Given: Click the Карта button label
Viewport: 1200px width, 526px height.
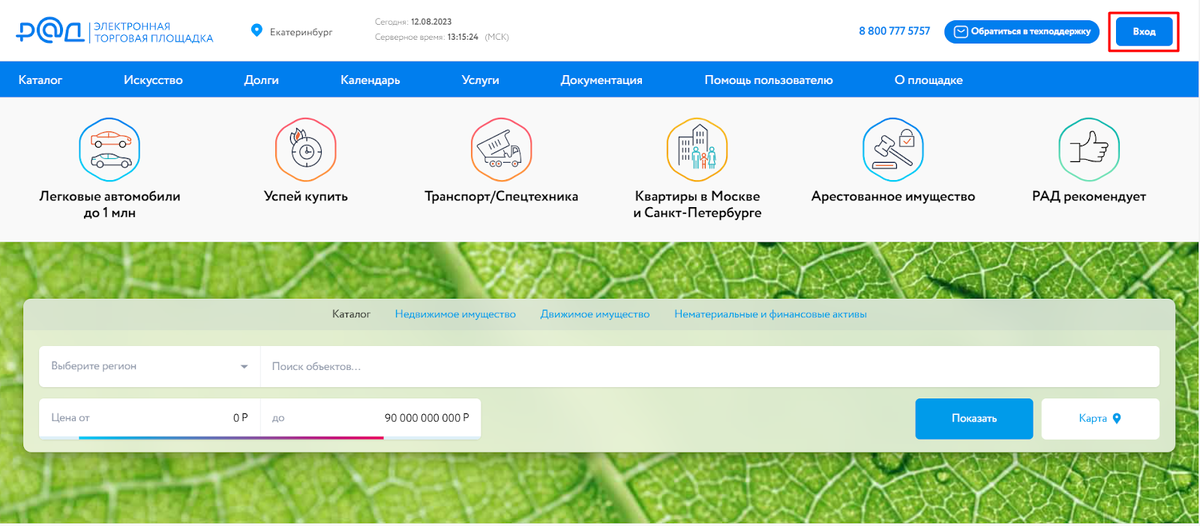Looking at the screenshot, I should (1093, 419).
